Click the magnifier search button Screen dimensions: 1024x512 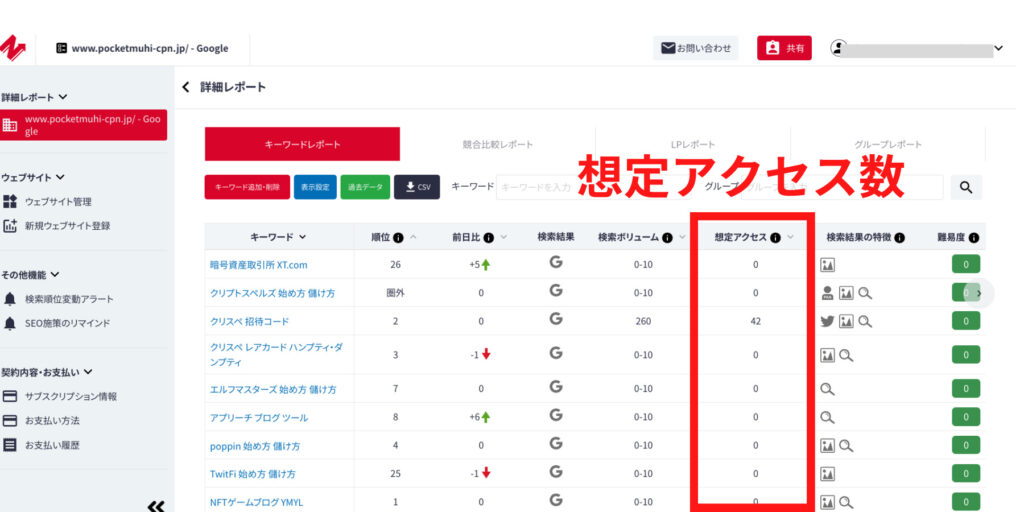pos(967,187)
